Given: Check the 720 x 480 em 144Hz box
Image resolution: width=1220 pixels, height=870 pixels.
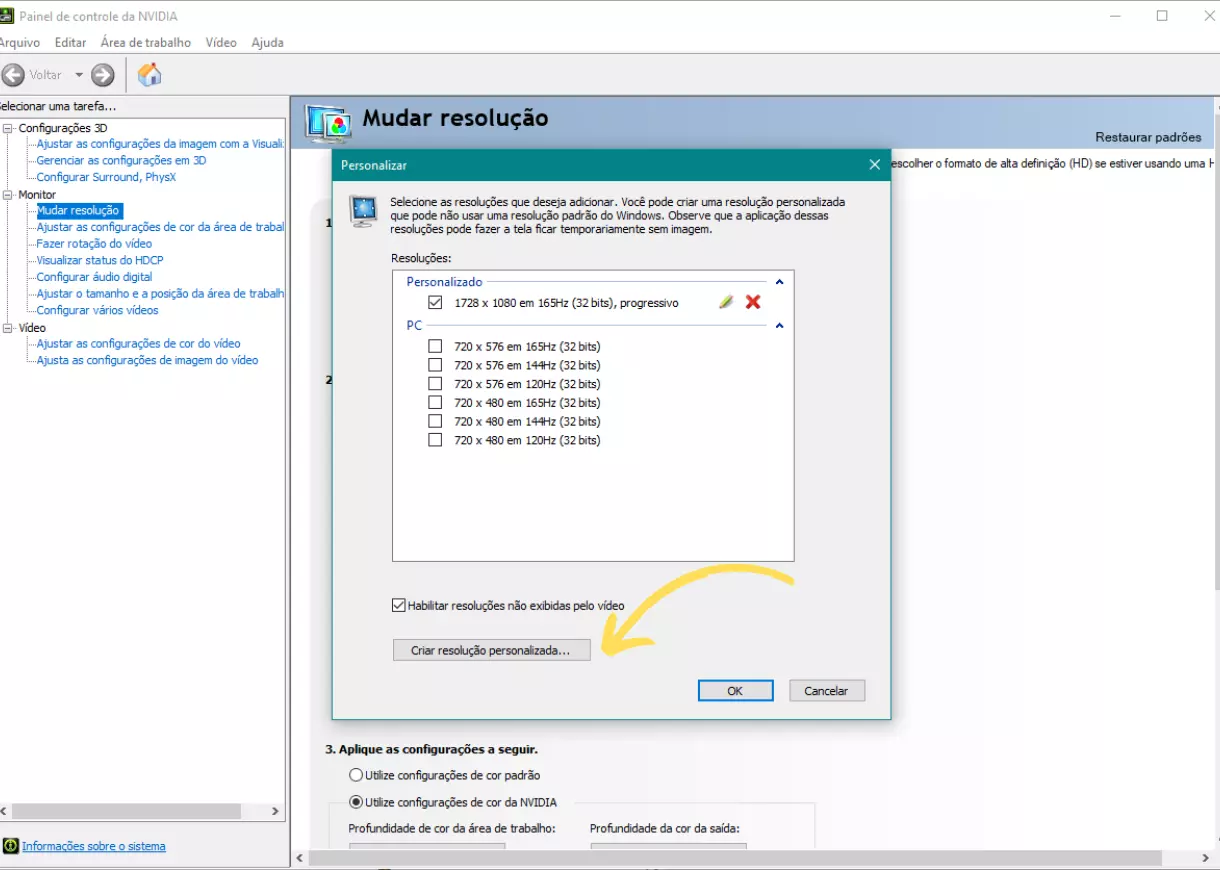Looking at the screenshot, I should pos(435,421).
